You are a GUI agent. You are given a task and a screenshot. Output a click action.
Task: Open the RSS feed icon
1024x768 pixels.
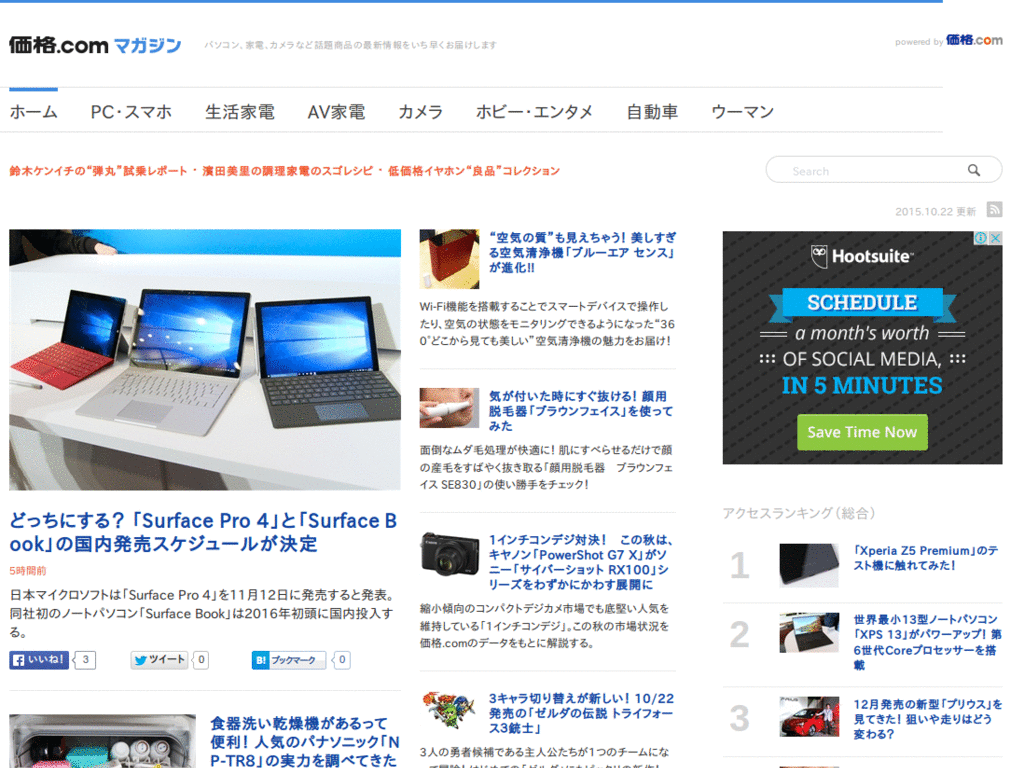tap(995, 210)
